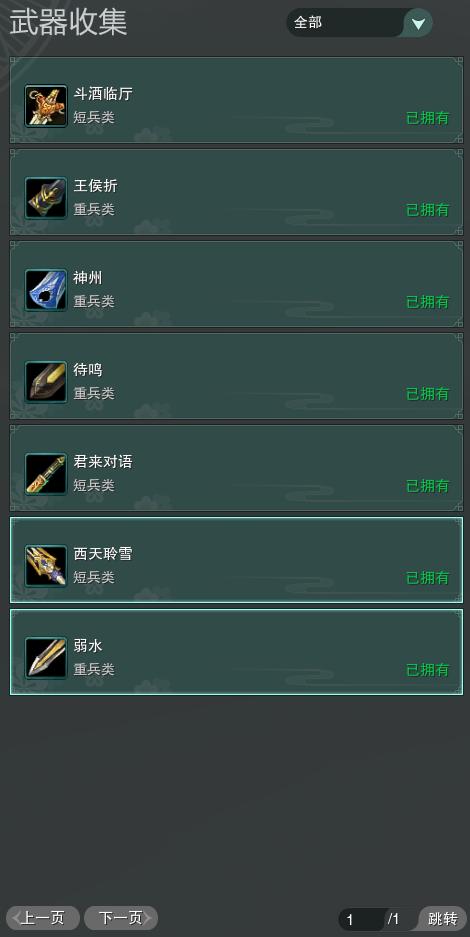The width and height of the screenshot is (470, 937).
Task: Open the 全部 category combo box
Action: click(x=359, y=23)
